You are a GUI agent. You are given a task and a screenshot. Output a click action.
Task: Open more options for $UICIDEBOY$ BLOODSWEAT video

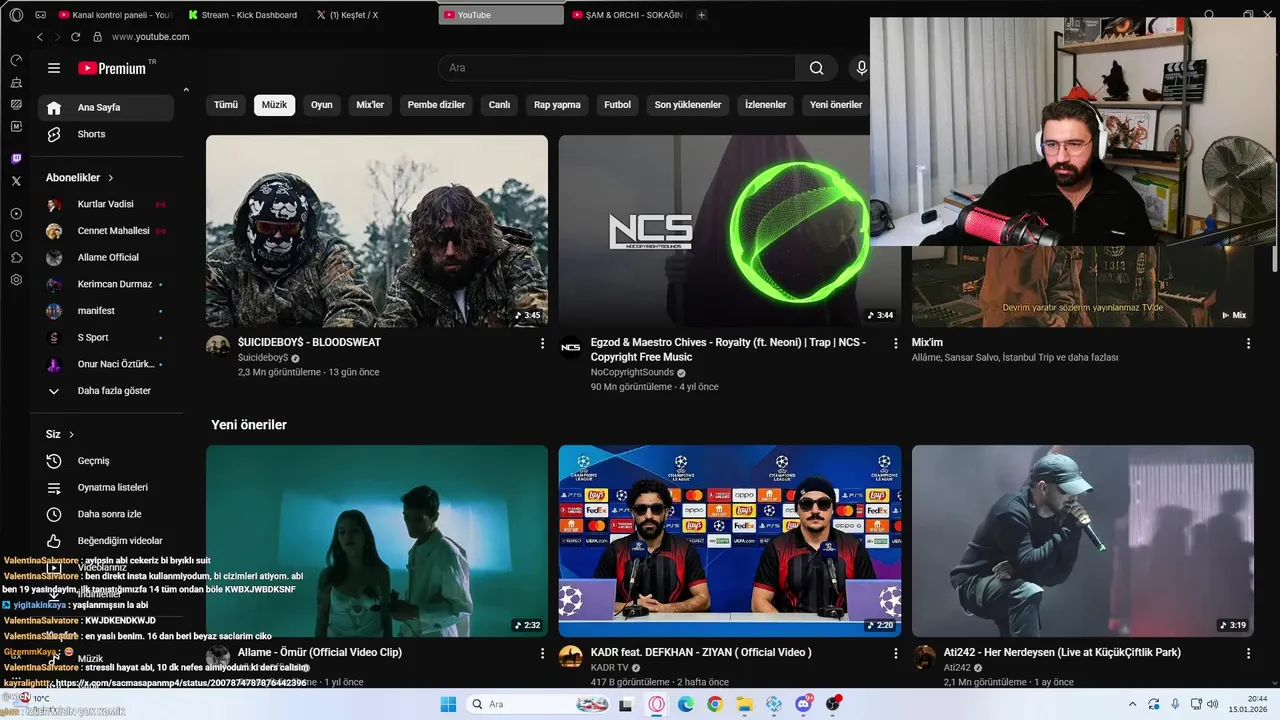pos(542,343)
